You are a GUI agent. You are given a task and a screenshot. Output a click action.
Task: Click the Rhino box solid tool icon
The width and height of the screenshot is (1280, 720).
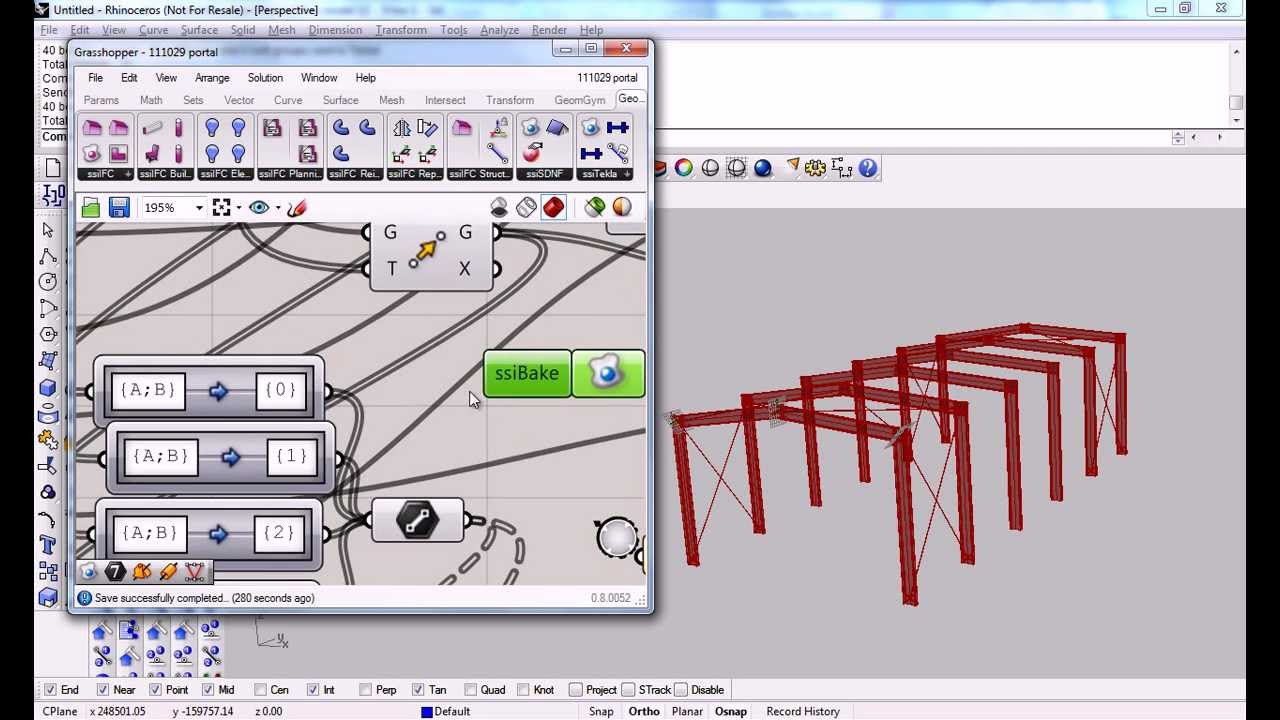(47, 388)
